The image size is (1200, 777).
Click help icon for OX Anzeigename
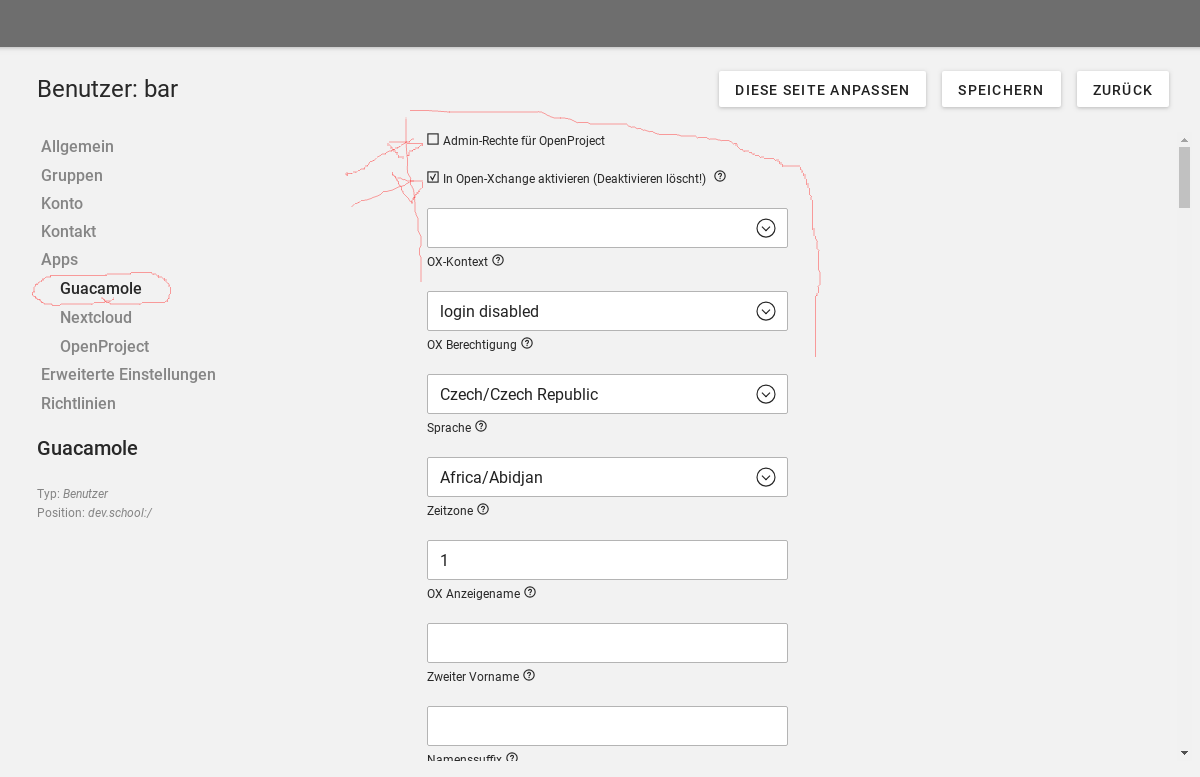coord(530,593)
